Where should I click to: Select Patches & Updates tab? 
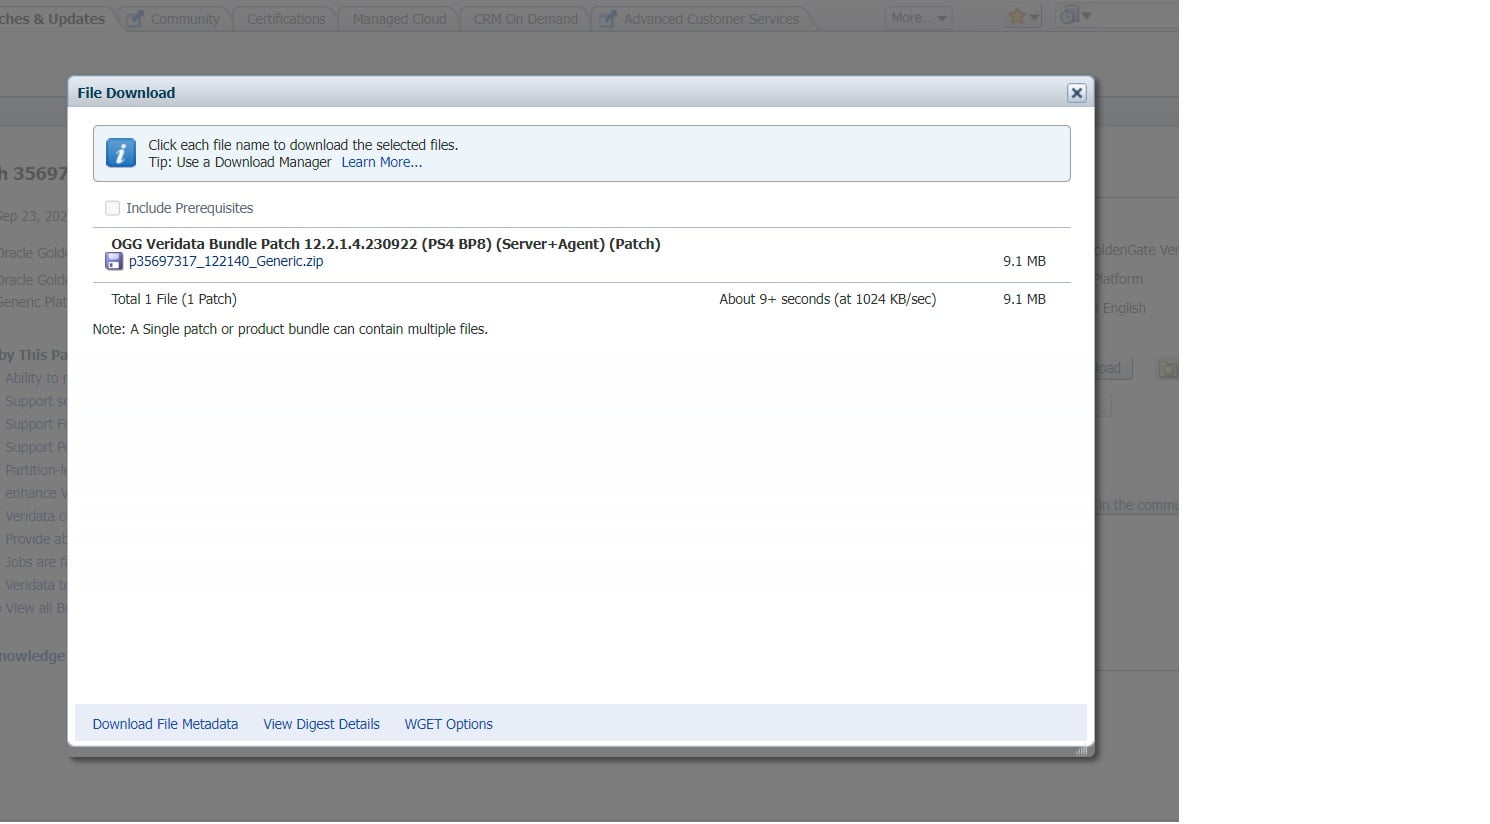click(52, 19)
